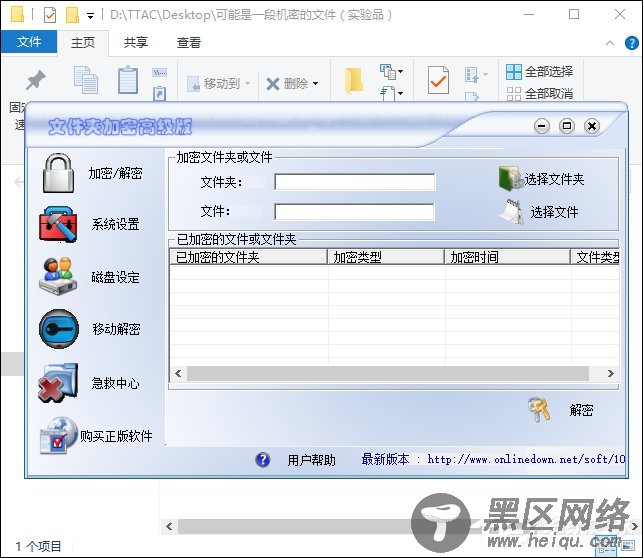Image resolution: width=643 pixels, height=558 pixels.
Task: Switch to Explorer 查看 tab
Action: [189, 42]
